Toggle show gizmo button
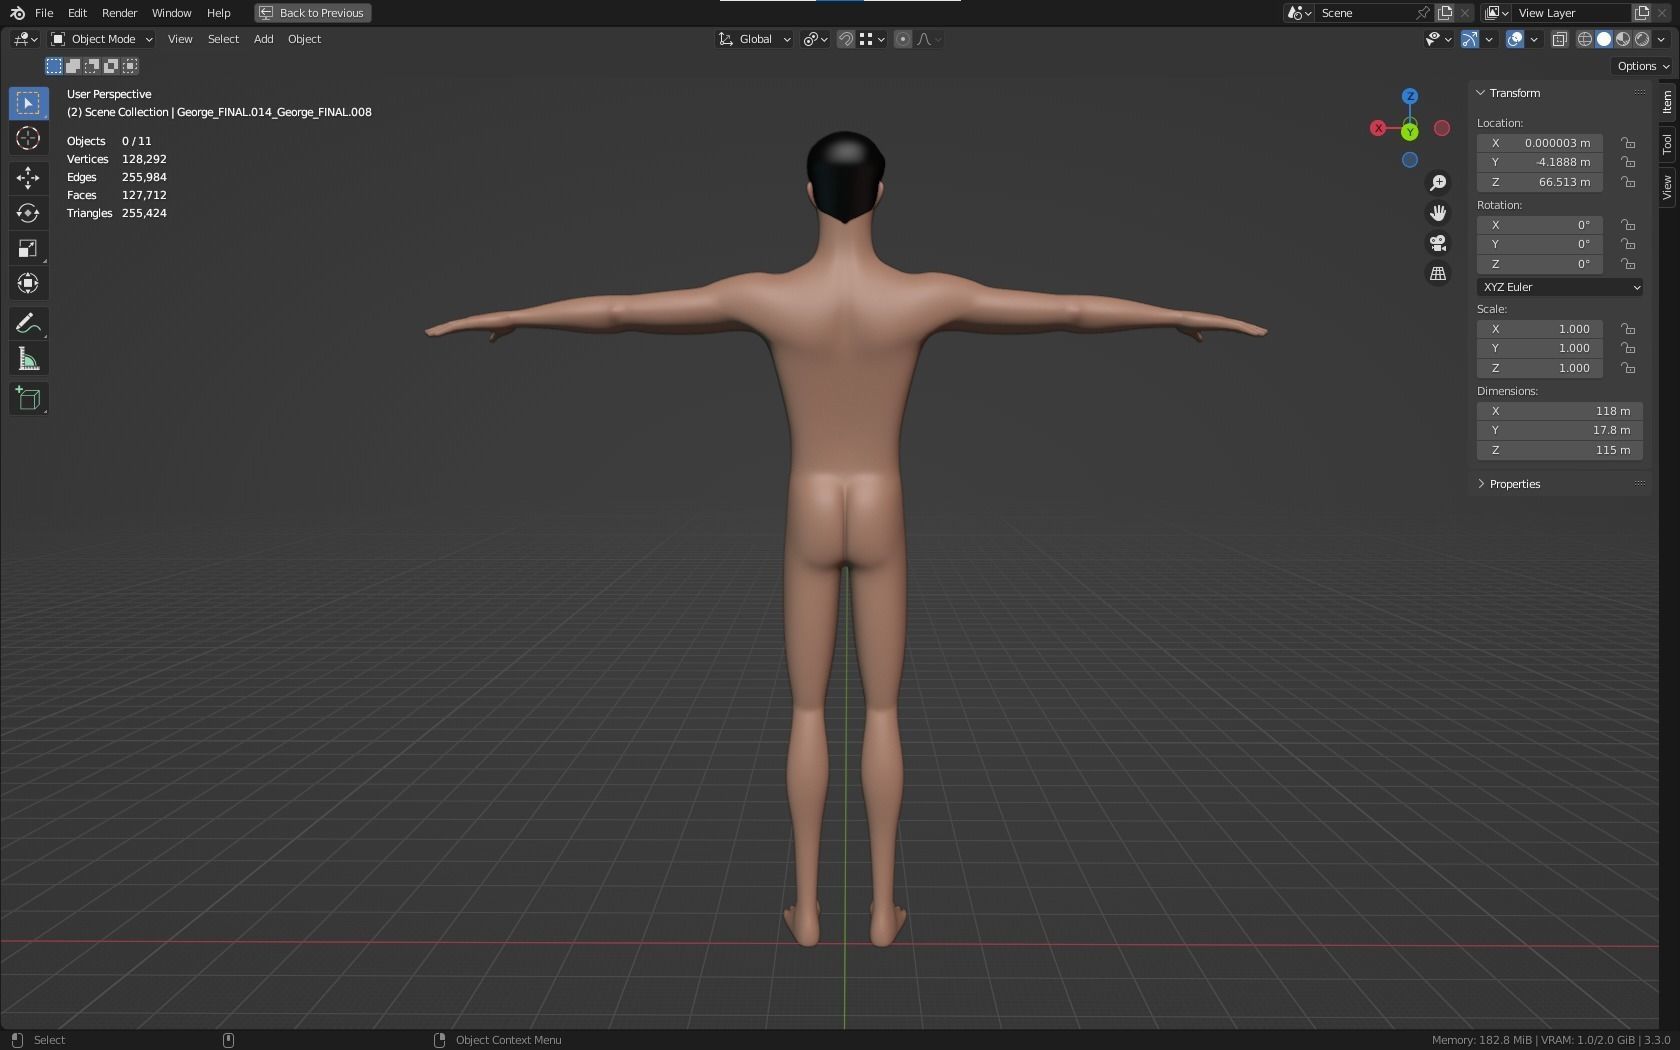 (1470, 39)
